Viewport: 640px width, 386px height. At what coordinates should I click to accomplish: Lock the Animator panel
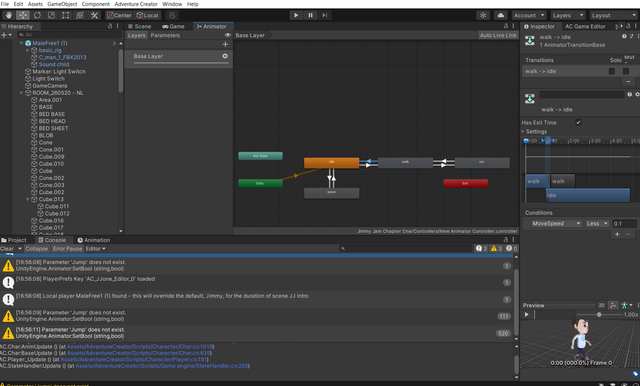coord(506,26)
